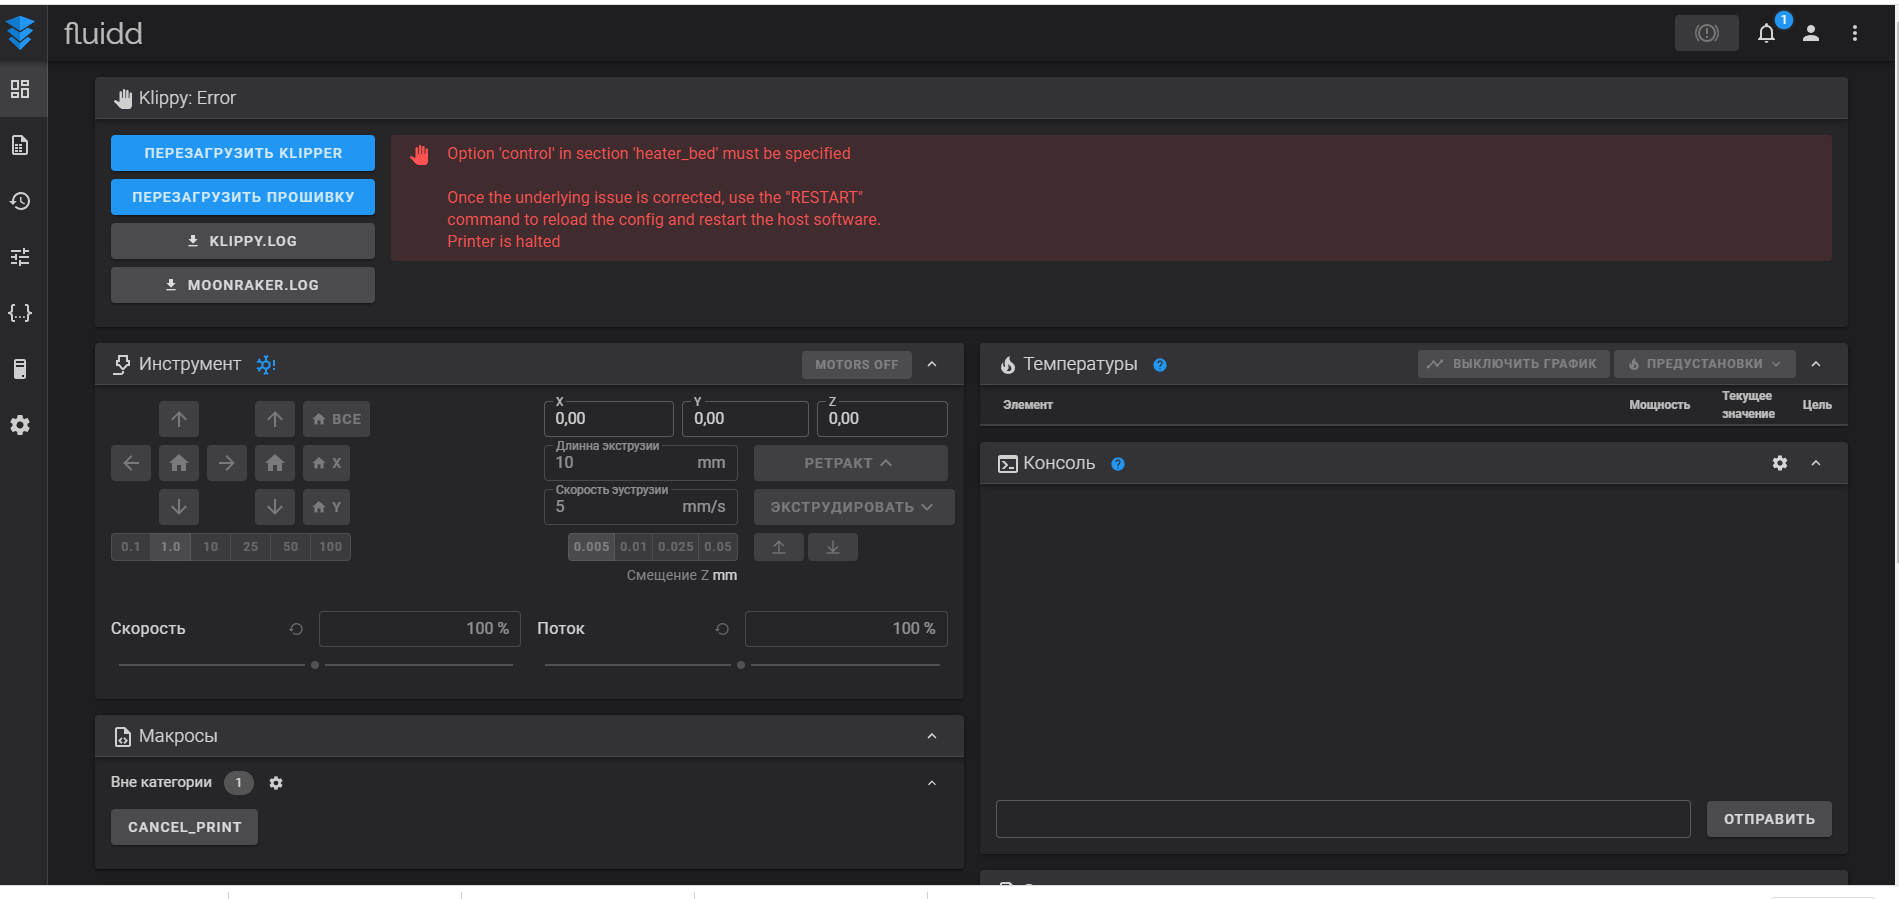Open the dashboard sidebar tab
The height and width of the screenshot is (899, 1899).
(20, 89)
